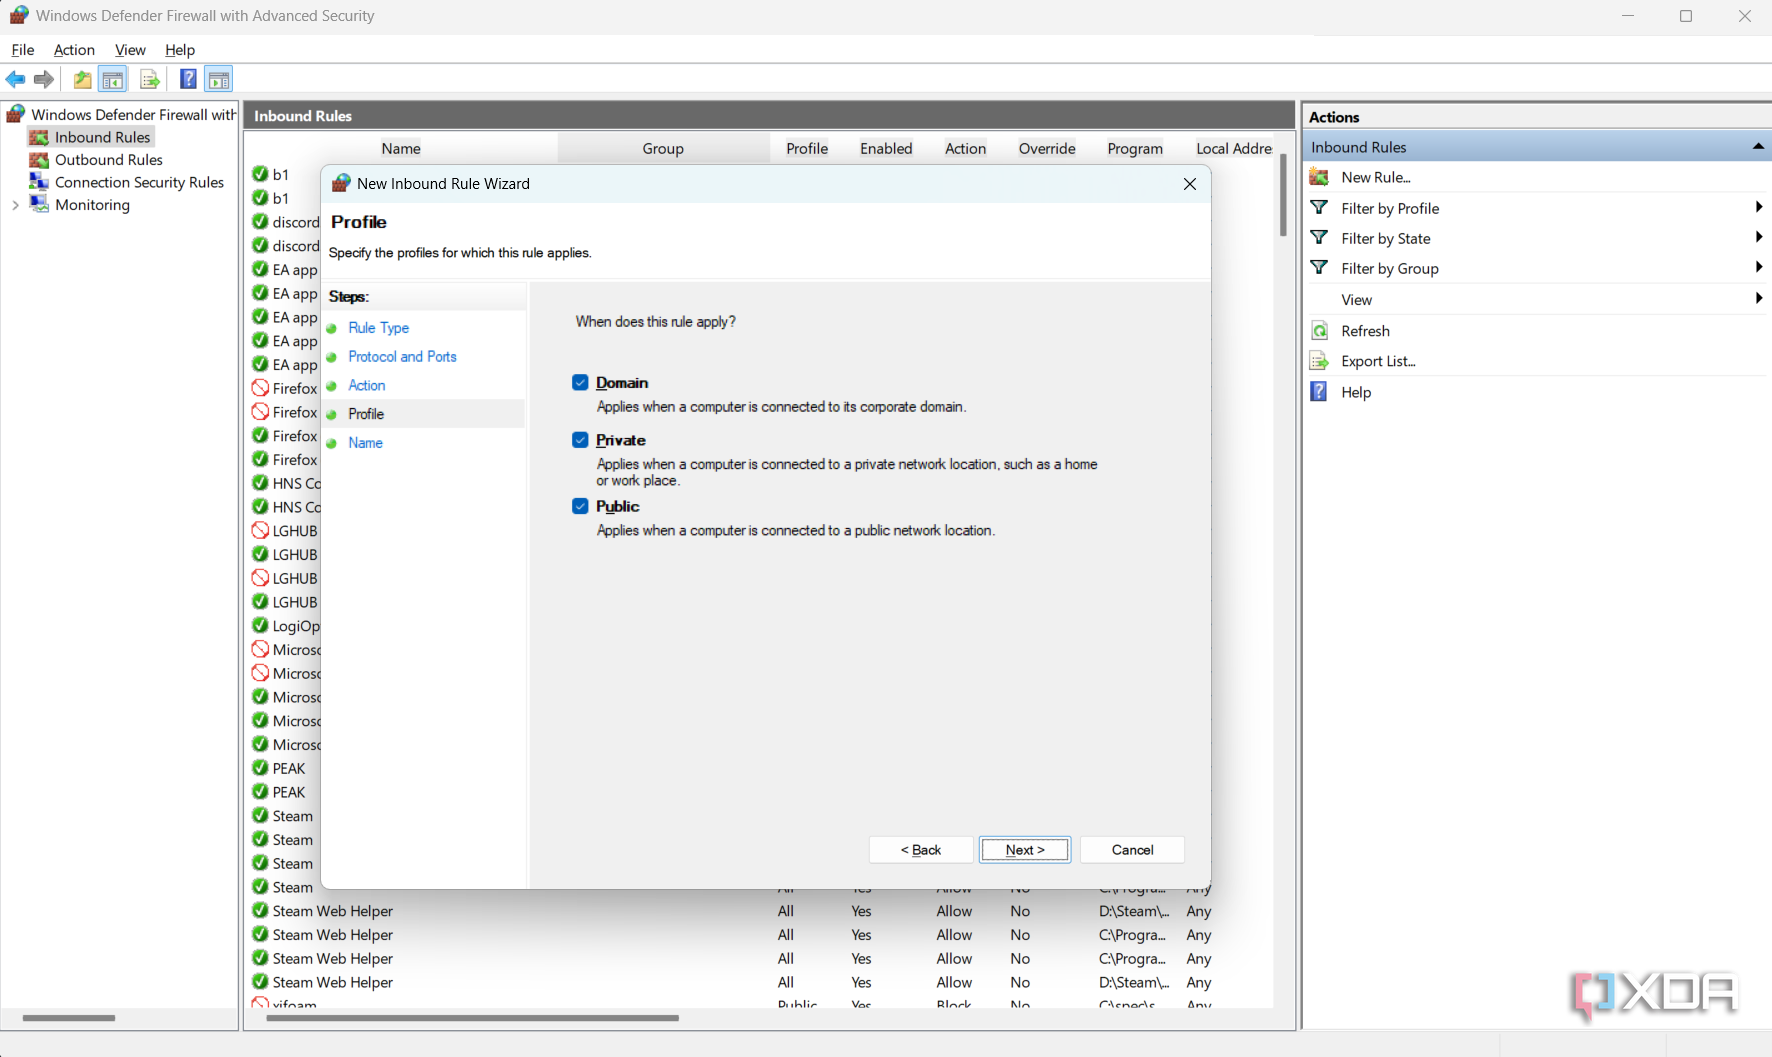This screenshot has width=1772, height=1057.
Task: Click the Export List toolbar icon
Action: (149, 79)
